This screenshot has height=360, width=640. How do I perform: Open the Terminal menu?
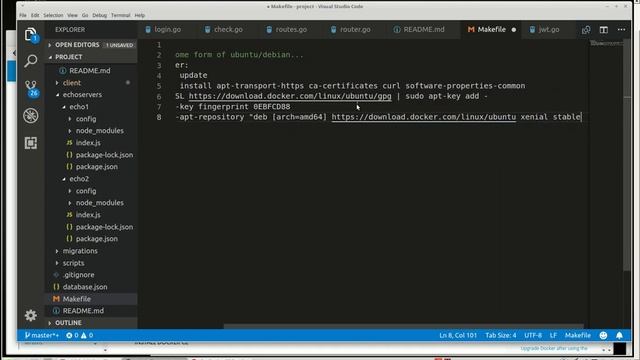click(x=120, y=15)
